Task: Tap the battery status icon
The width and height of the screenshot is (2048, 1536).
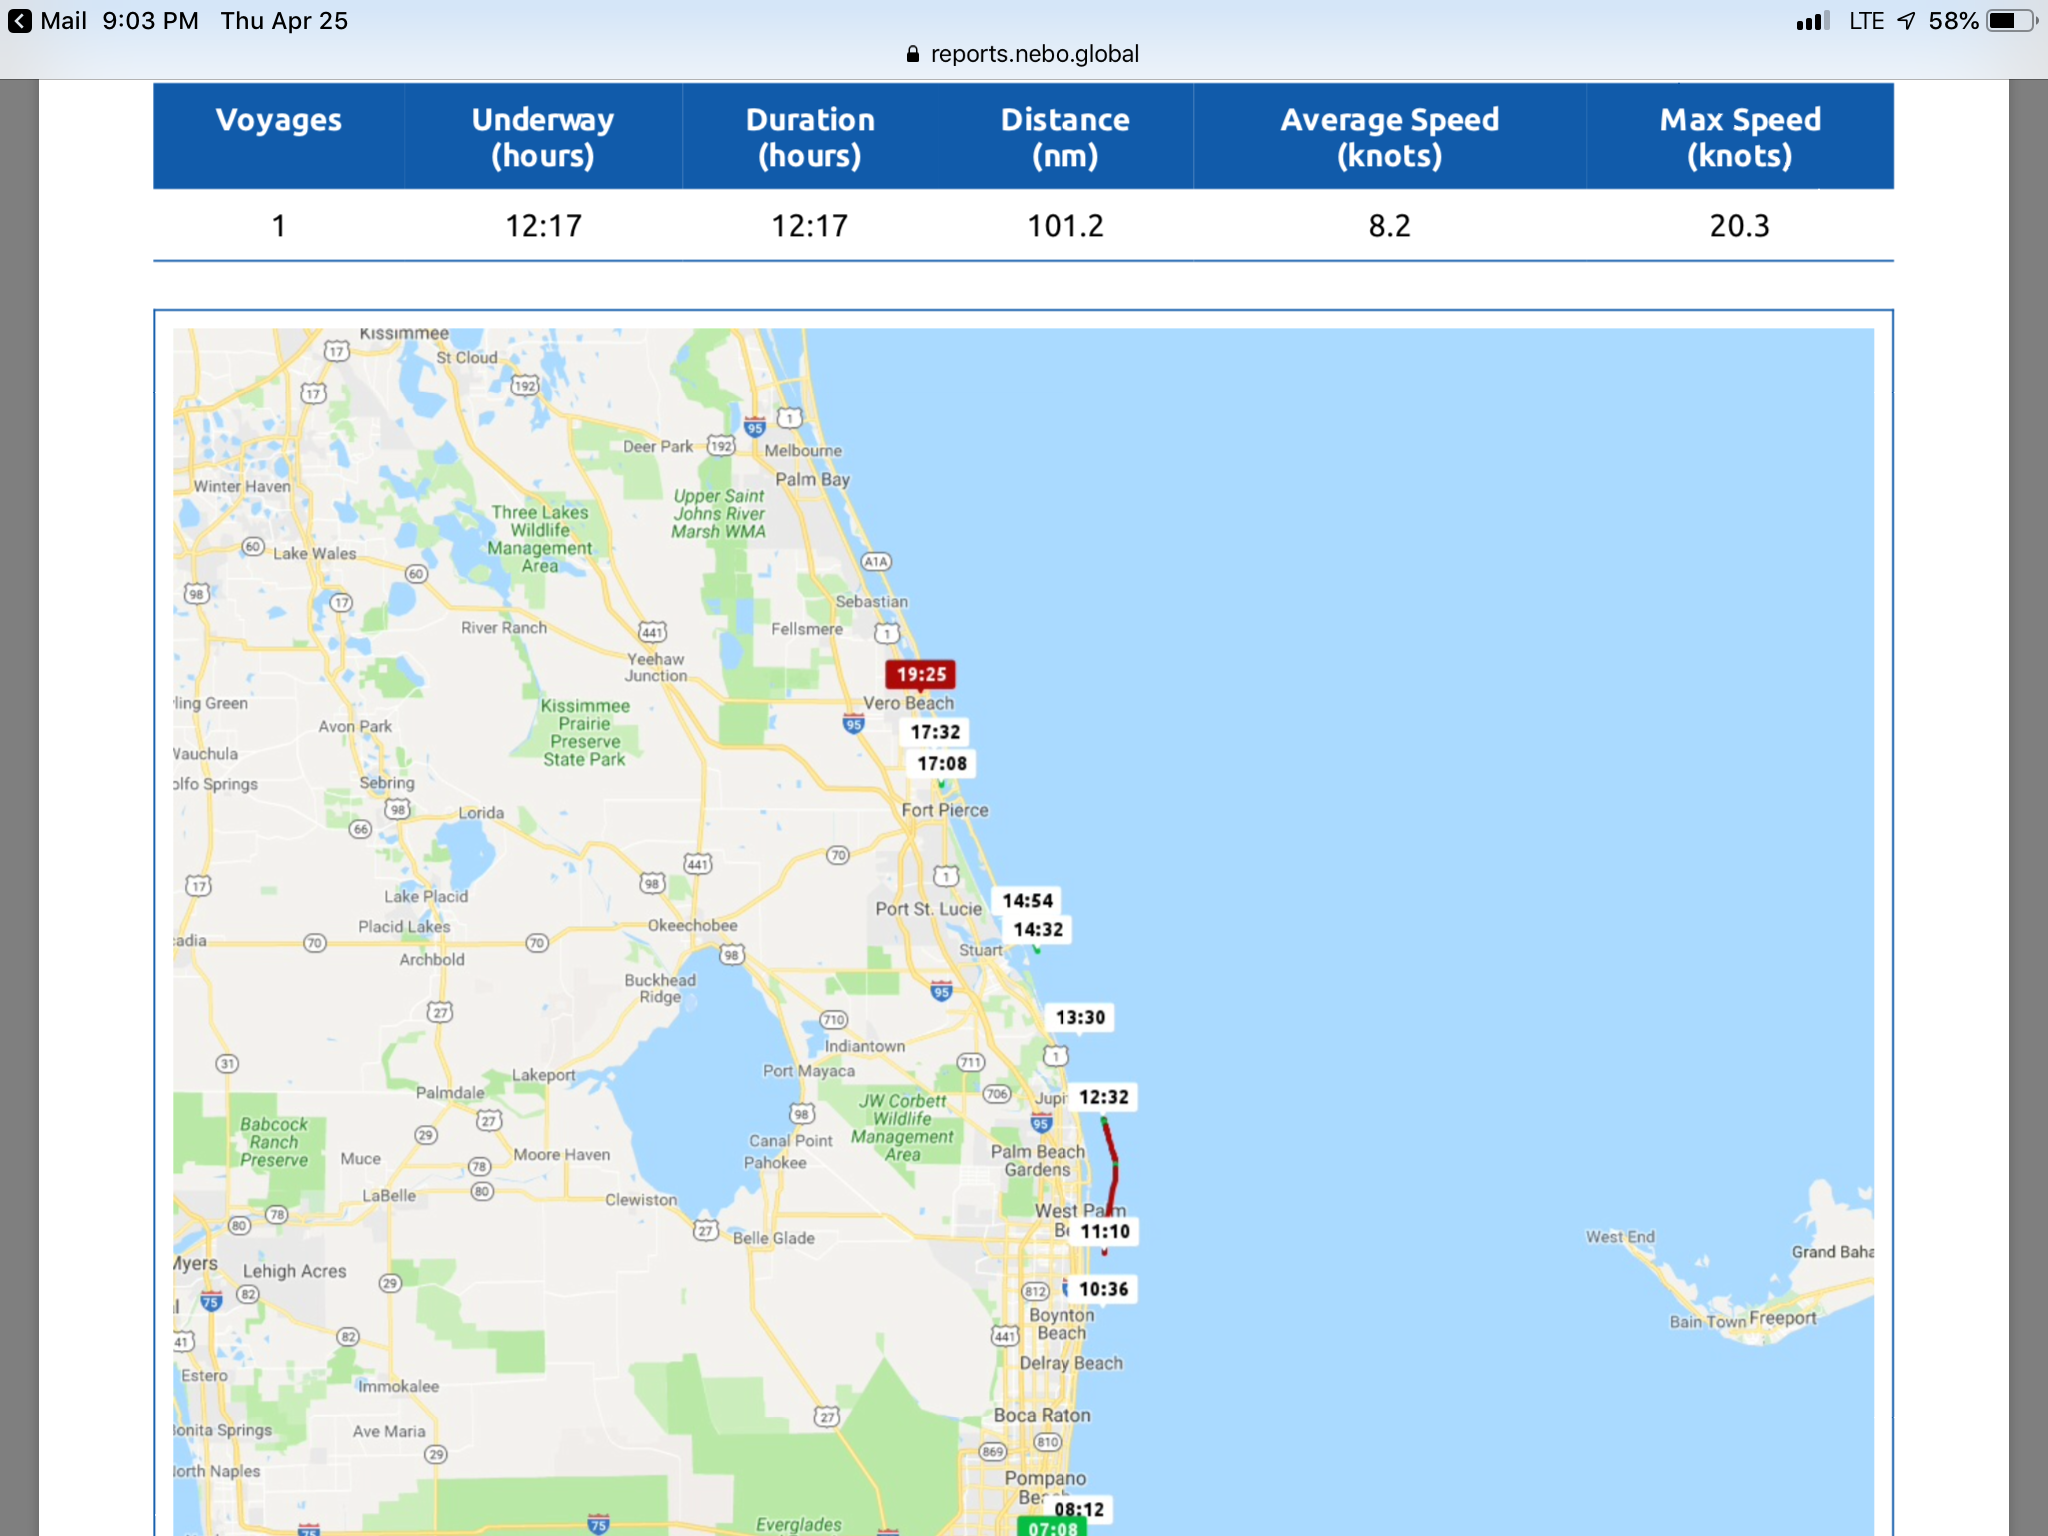Action: pyautogui.click(x=2010, y=21)
